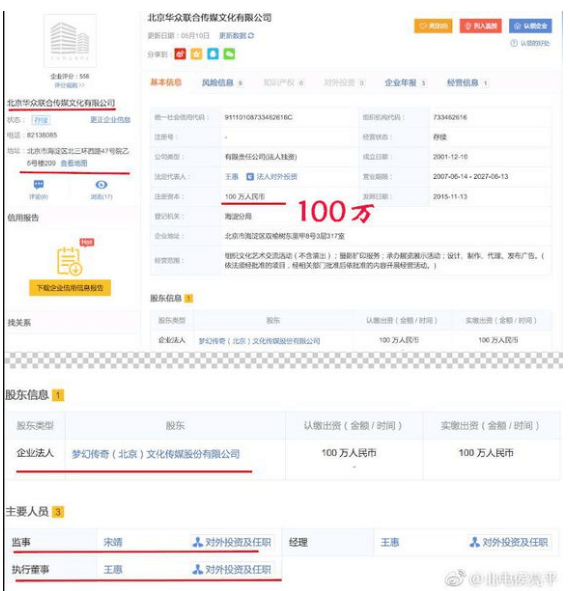Viewport: 570px width, 591px height.
Task: Click the yellow QZone share icon
Action: click(196, 54)
